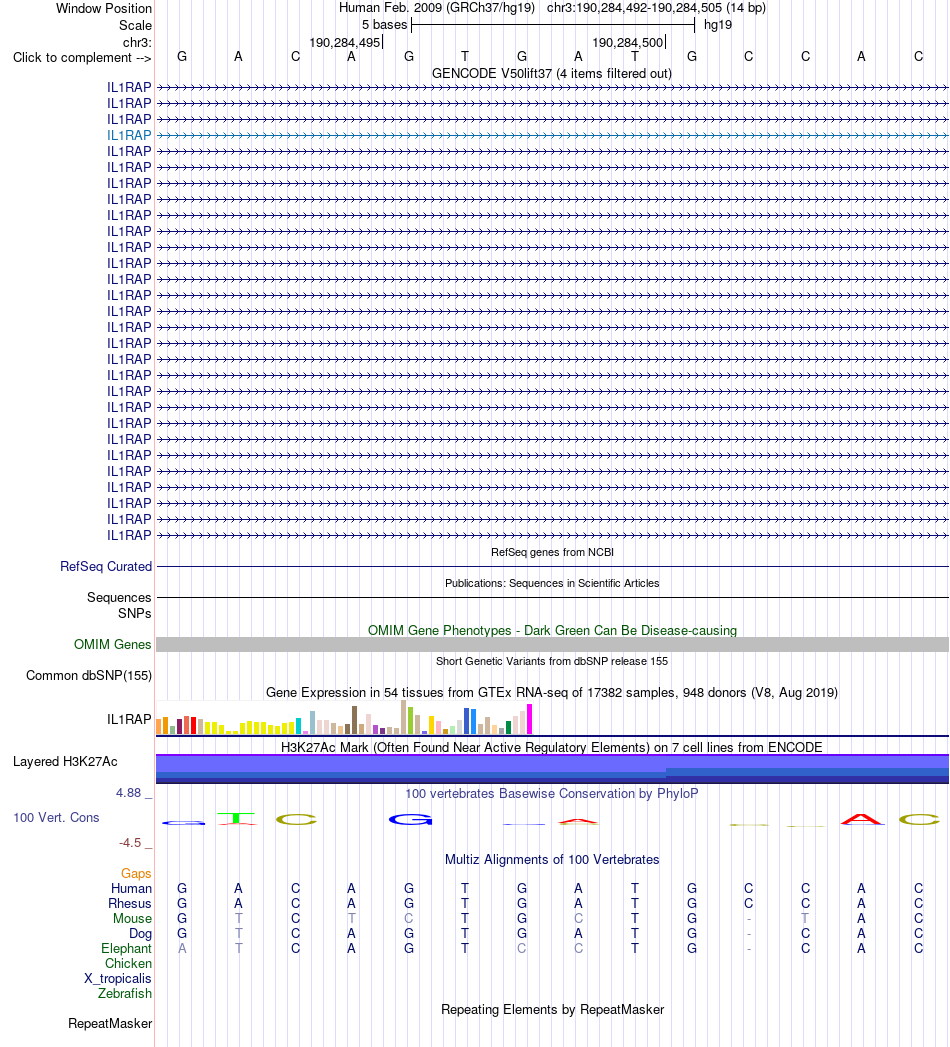Image resolution: width=950 pixels, height=1047 pixels.
Task: Open the RefSeq Curated track label
Action: pyautogui.click(x=106, y=566)
